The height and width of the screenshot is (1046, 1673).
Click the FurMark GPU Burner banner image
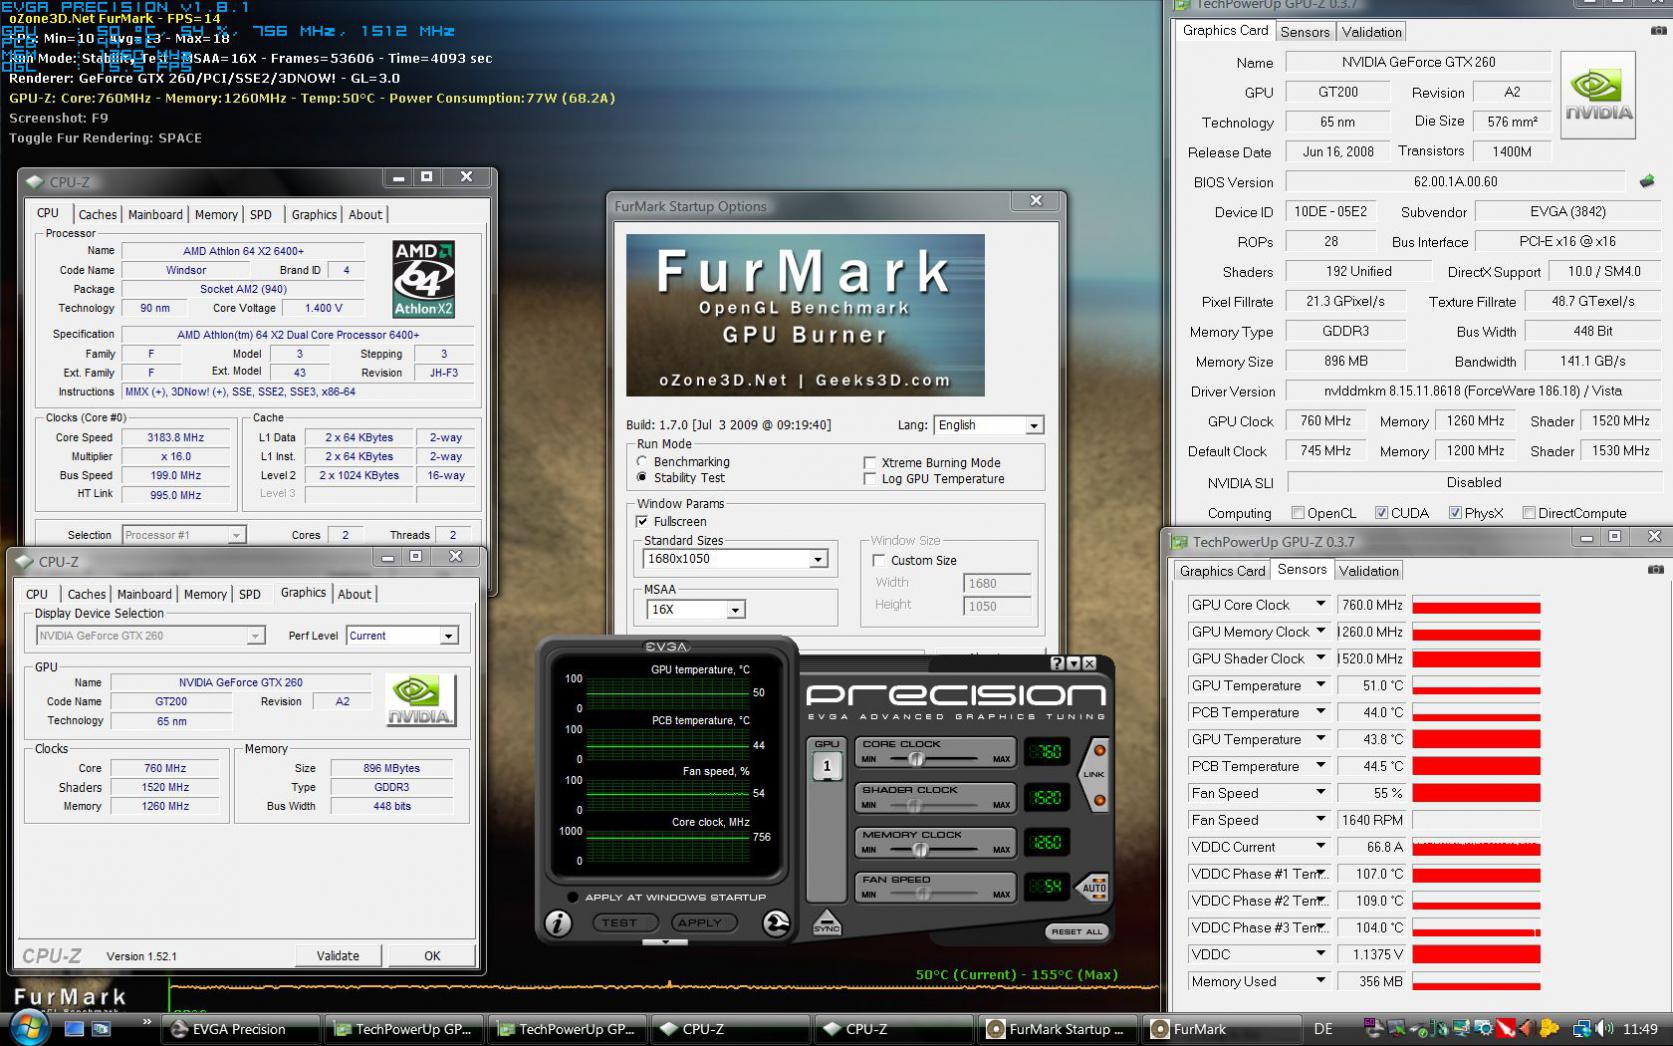[805, 315]
